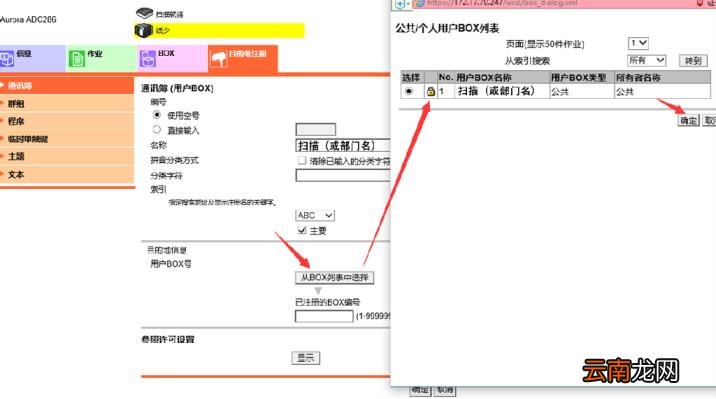
Task: Click the certificate warning icon in address bar
Action: coord(700,3)
